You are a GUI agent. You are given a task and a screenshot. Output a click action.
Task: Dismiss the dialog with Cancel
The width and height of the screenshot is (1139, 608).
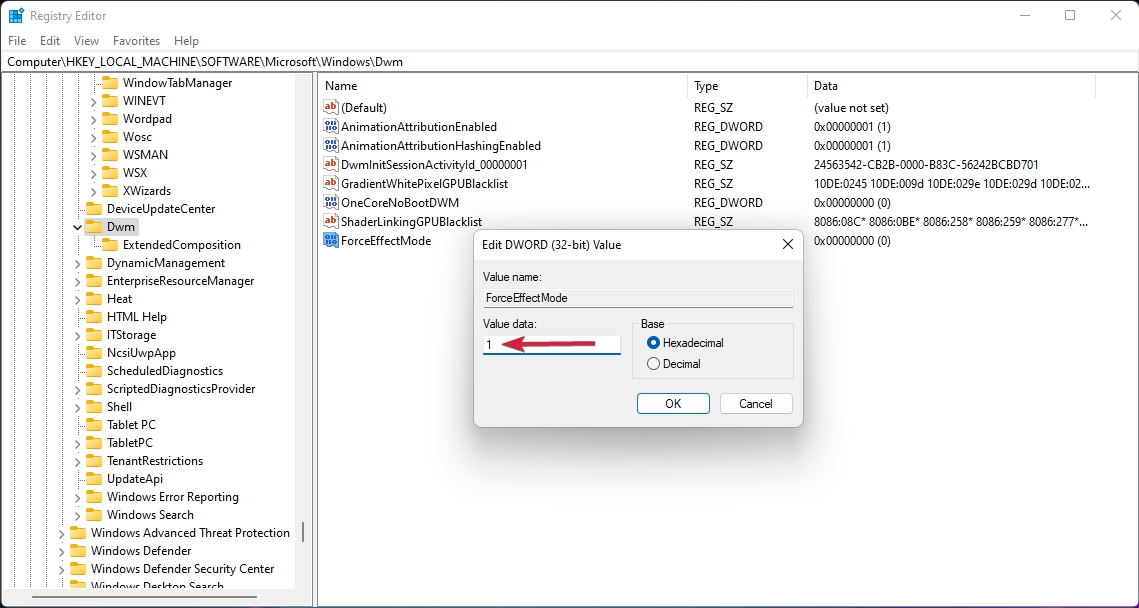click(755, 403)
